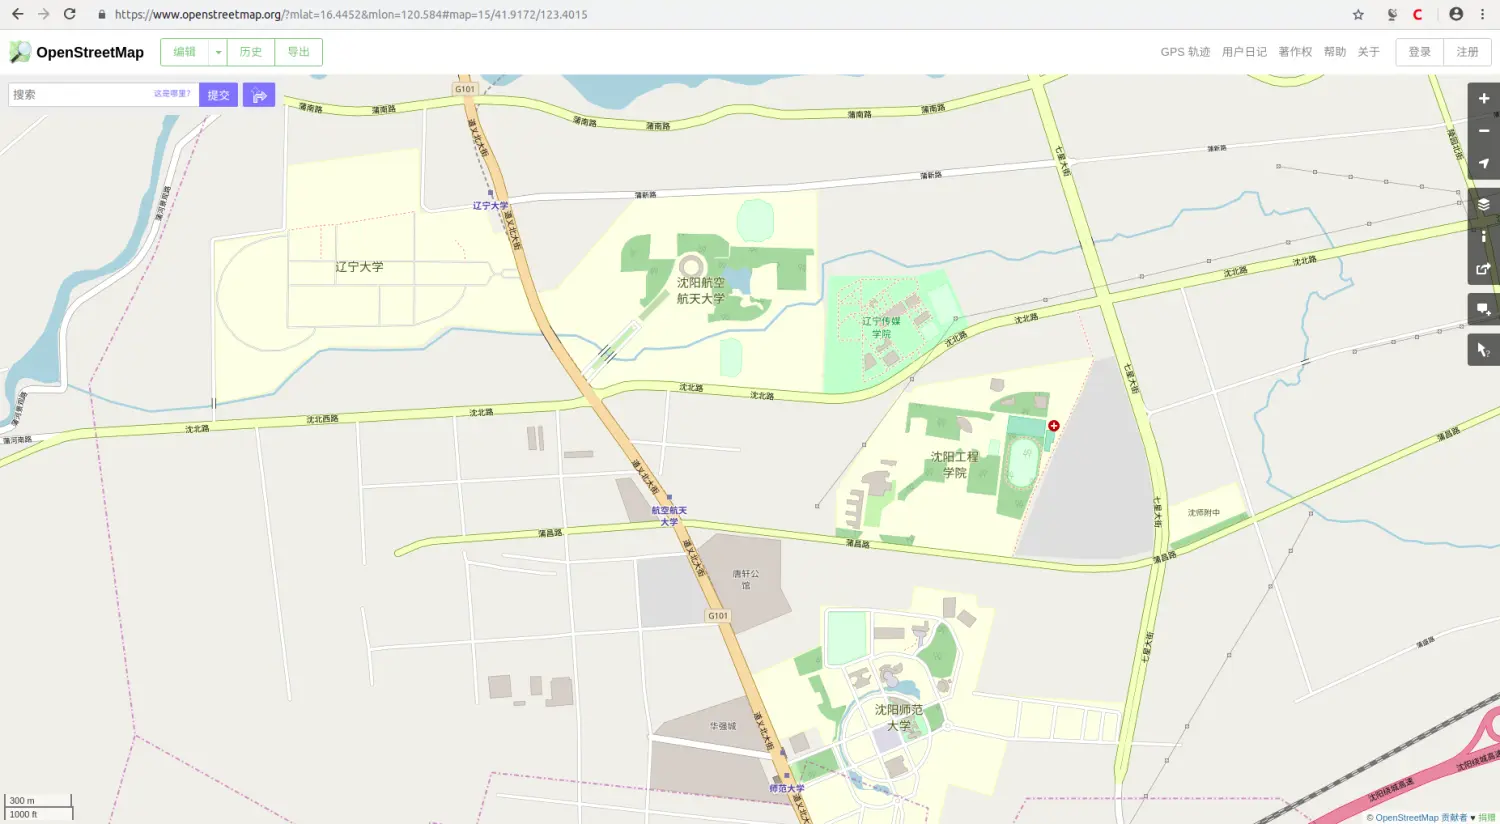The width and height of the screenshot is (1500, 824).
Task: Open the 著作权 copyright page
Action: (x=1295, y=52)
